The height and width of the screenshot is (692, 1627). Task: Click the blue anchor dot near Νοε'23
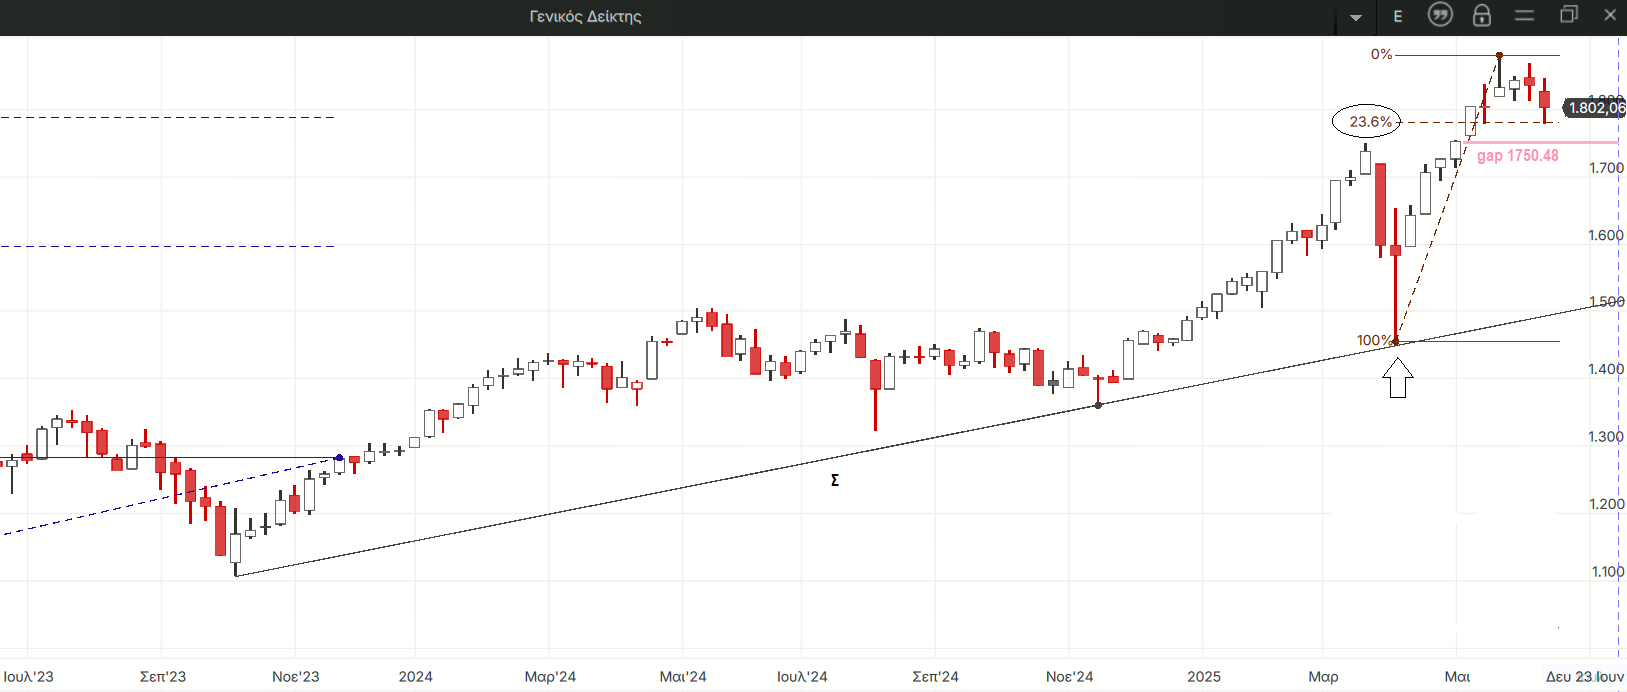(x=339, y=458)
